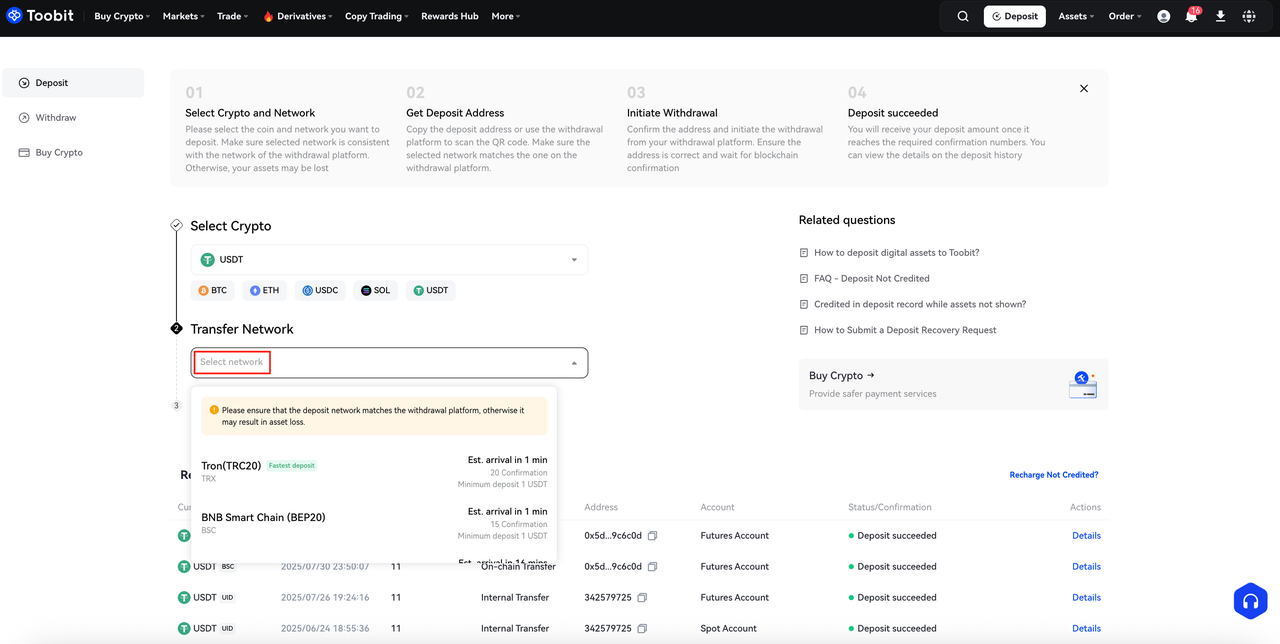
Task: Close the deposit steps guide
Action: 1084,89
